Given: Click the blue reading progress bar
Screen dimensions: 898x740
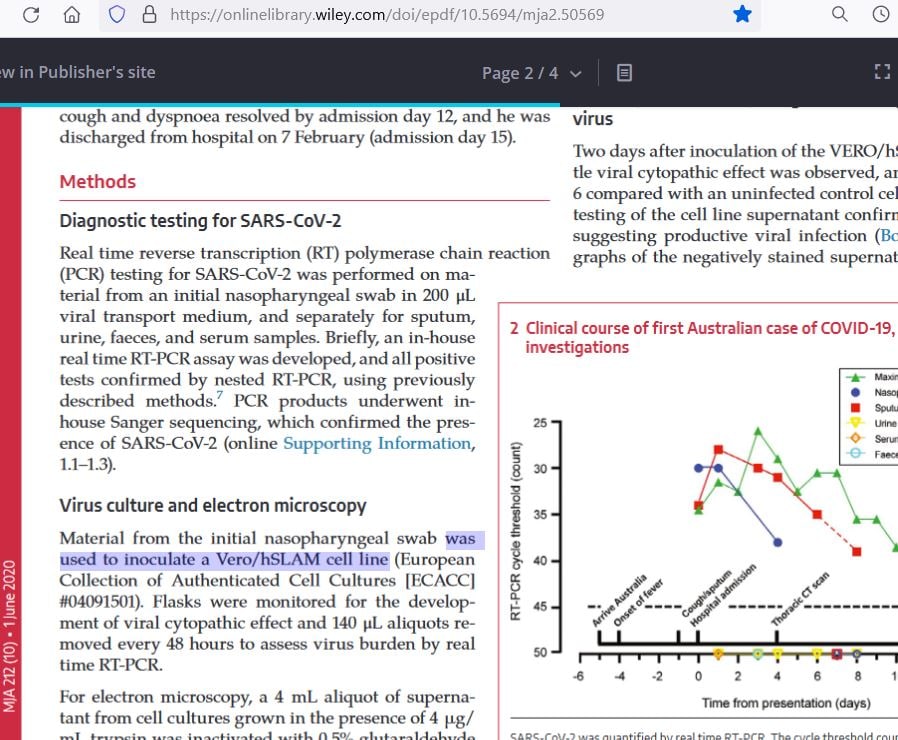Looking at the screenshot, I should click(x=280, y=104).
